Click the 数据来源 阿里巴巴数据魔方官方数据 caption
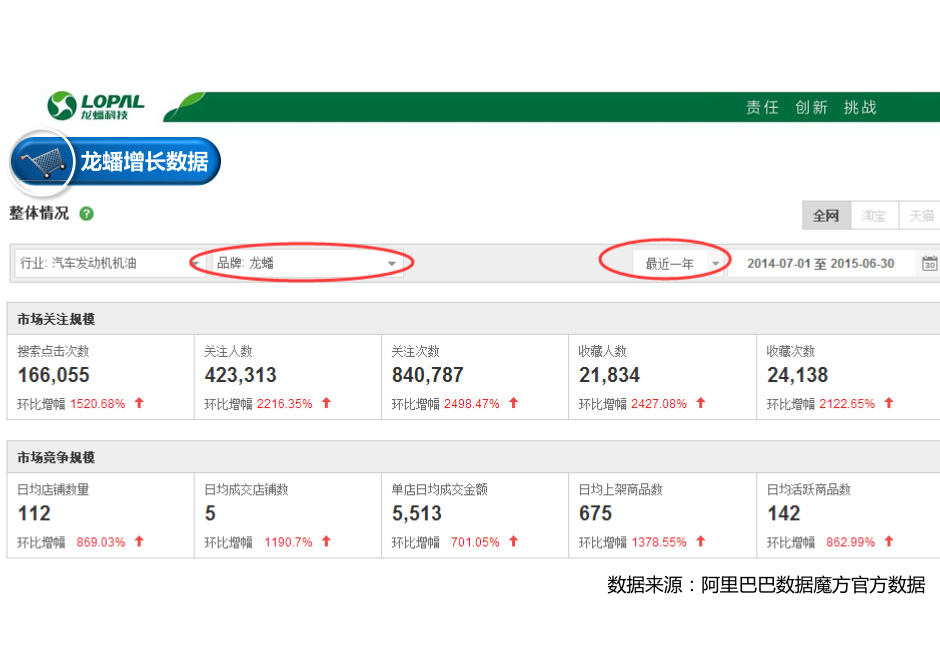This screenshot has width=940, height=660. (x=766, y=585)
